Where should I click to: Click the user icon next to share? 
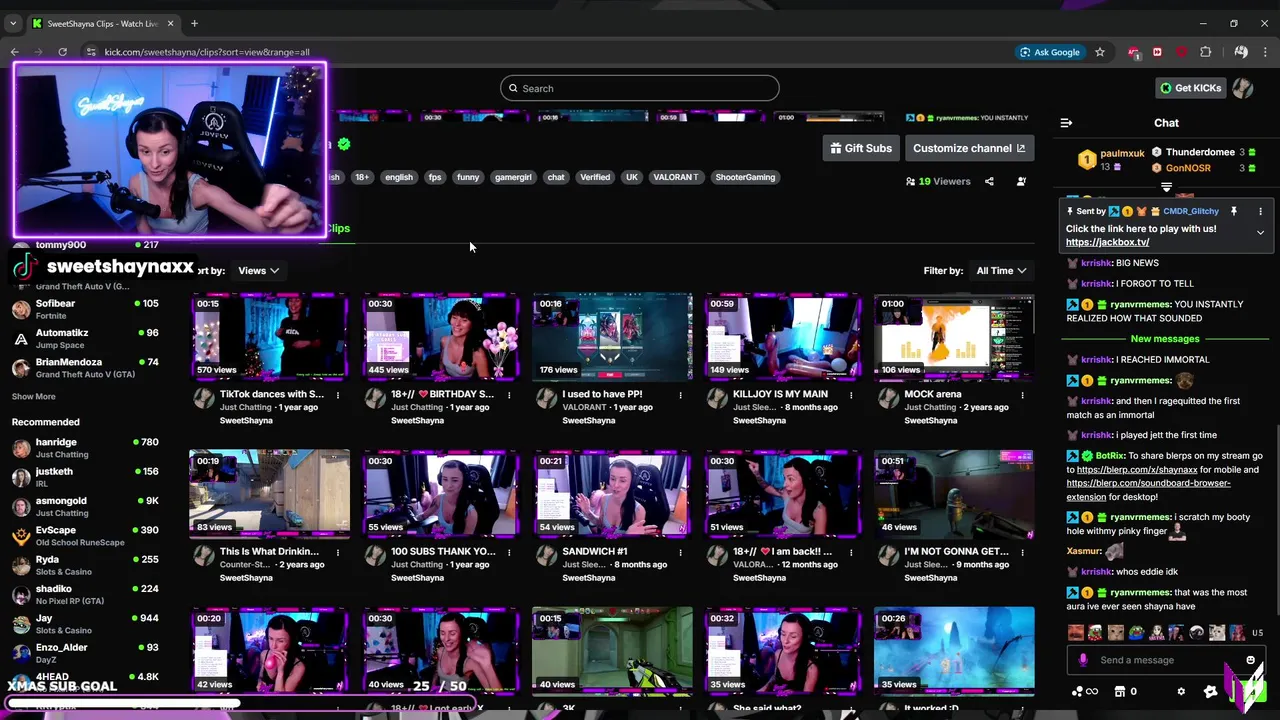click(x=1021, y=181)
